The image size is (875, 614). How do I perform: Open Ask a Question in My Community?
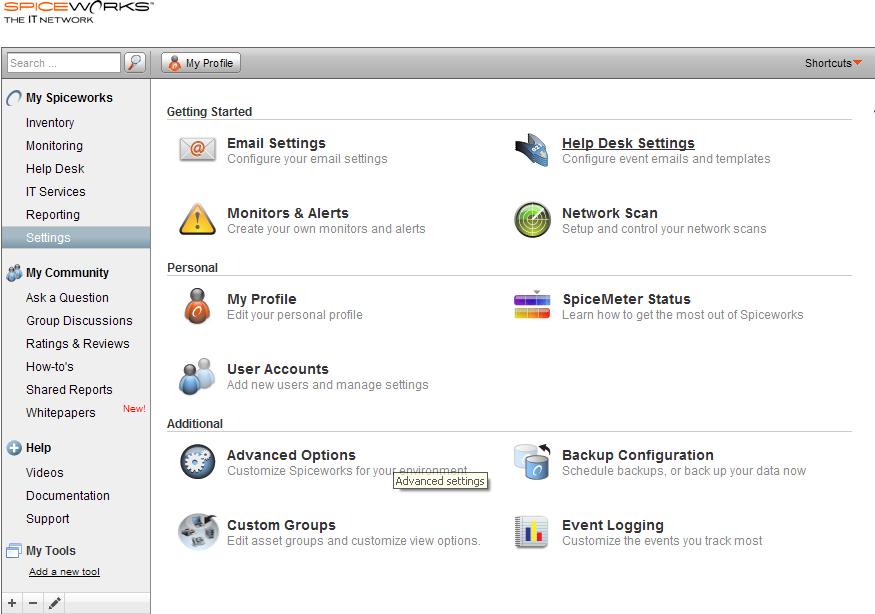point(67,298)
